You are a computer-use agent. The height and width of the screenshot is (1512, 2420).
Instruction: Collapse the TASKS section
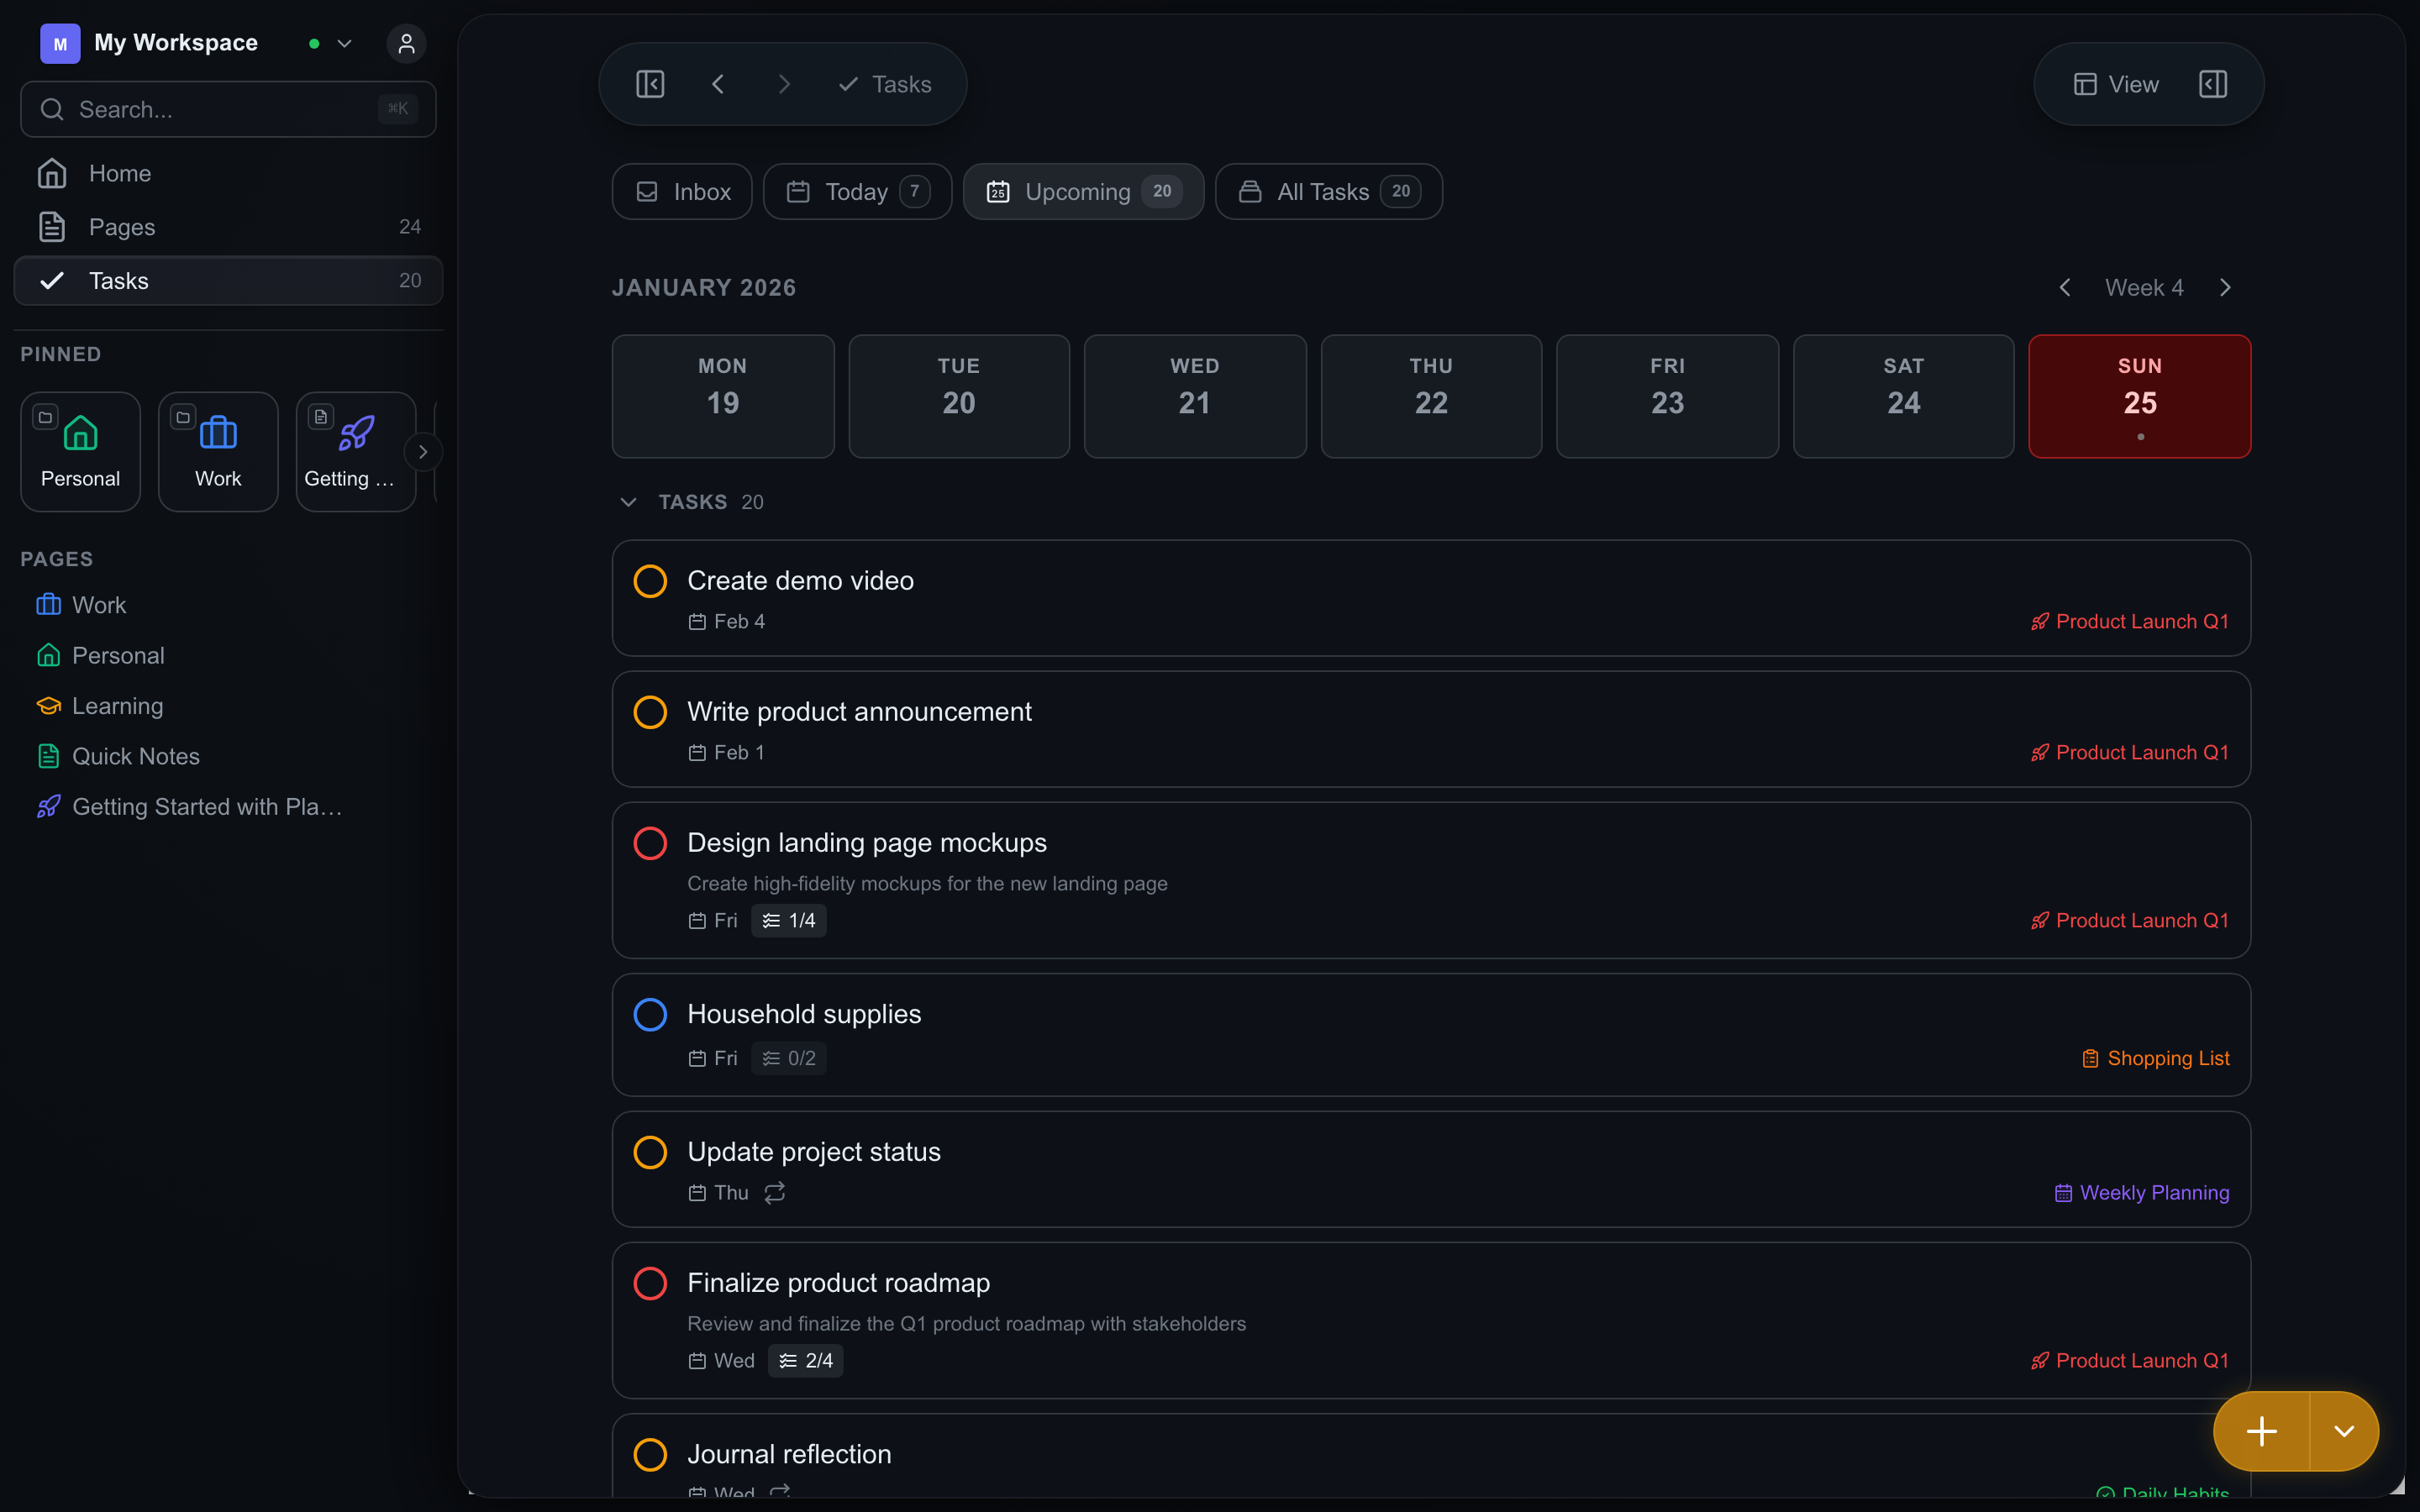coord(629,502)
